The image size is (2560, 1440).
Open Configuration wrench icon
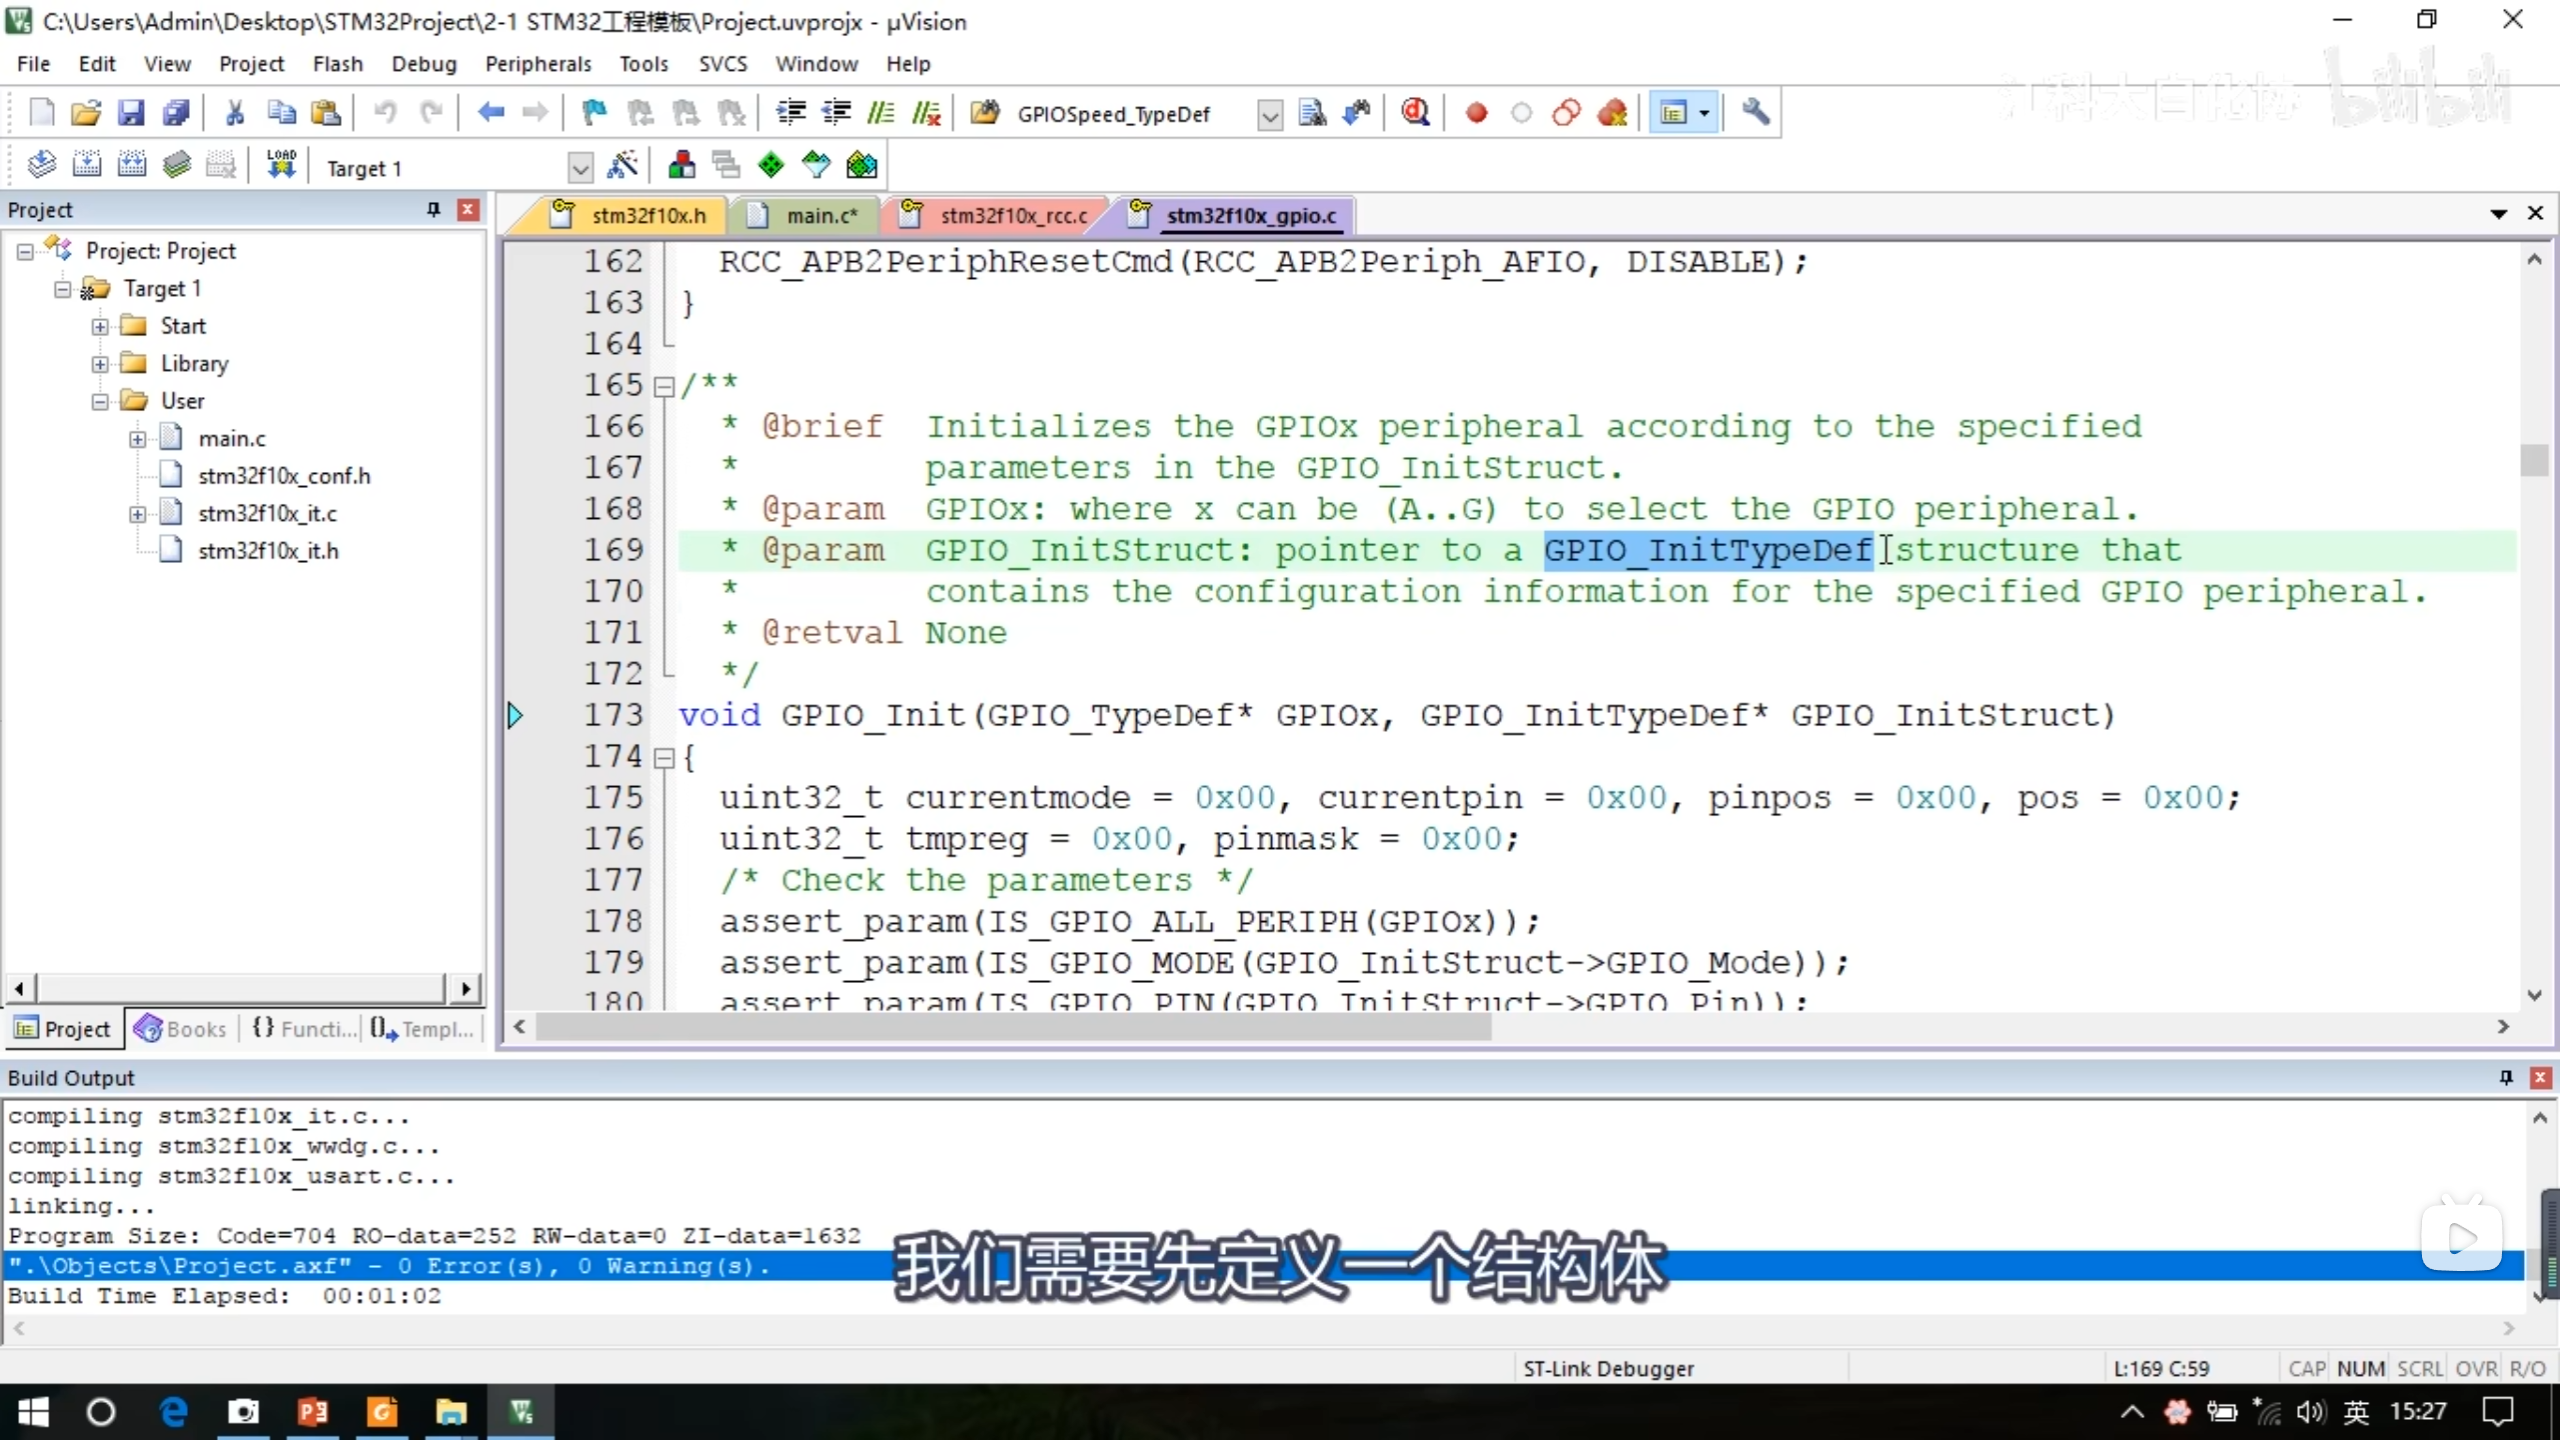[x=1755, y=113]
